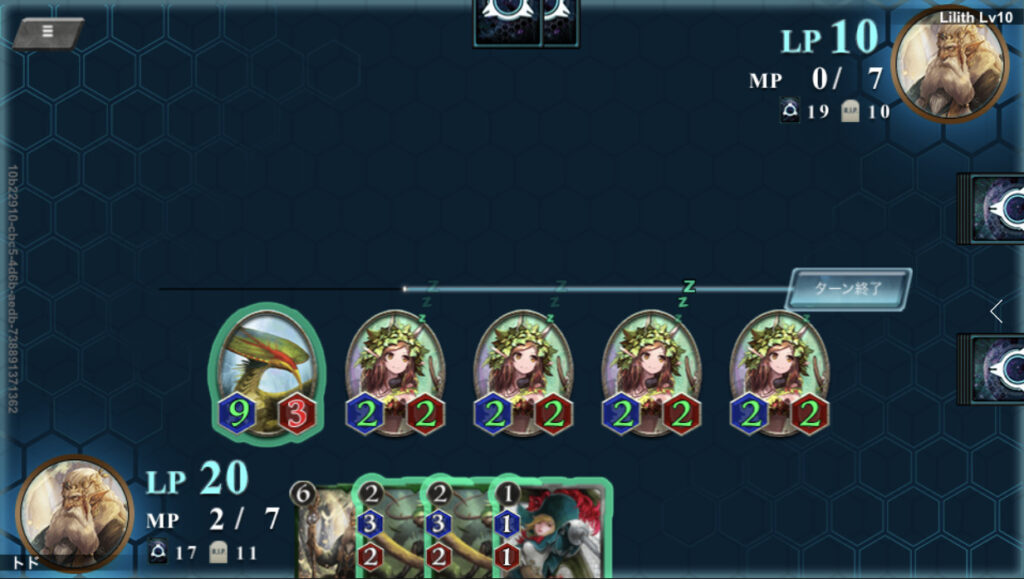Select the rightmost dryad unit on field
This screenshot has width=1024, height=579.
[x=779, y=372]
